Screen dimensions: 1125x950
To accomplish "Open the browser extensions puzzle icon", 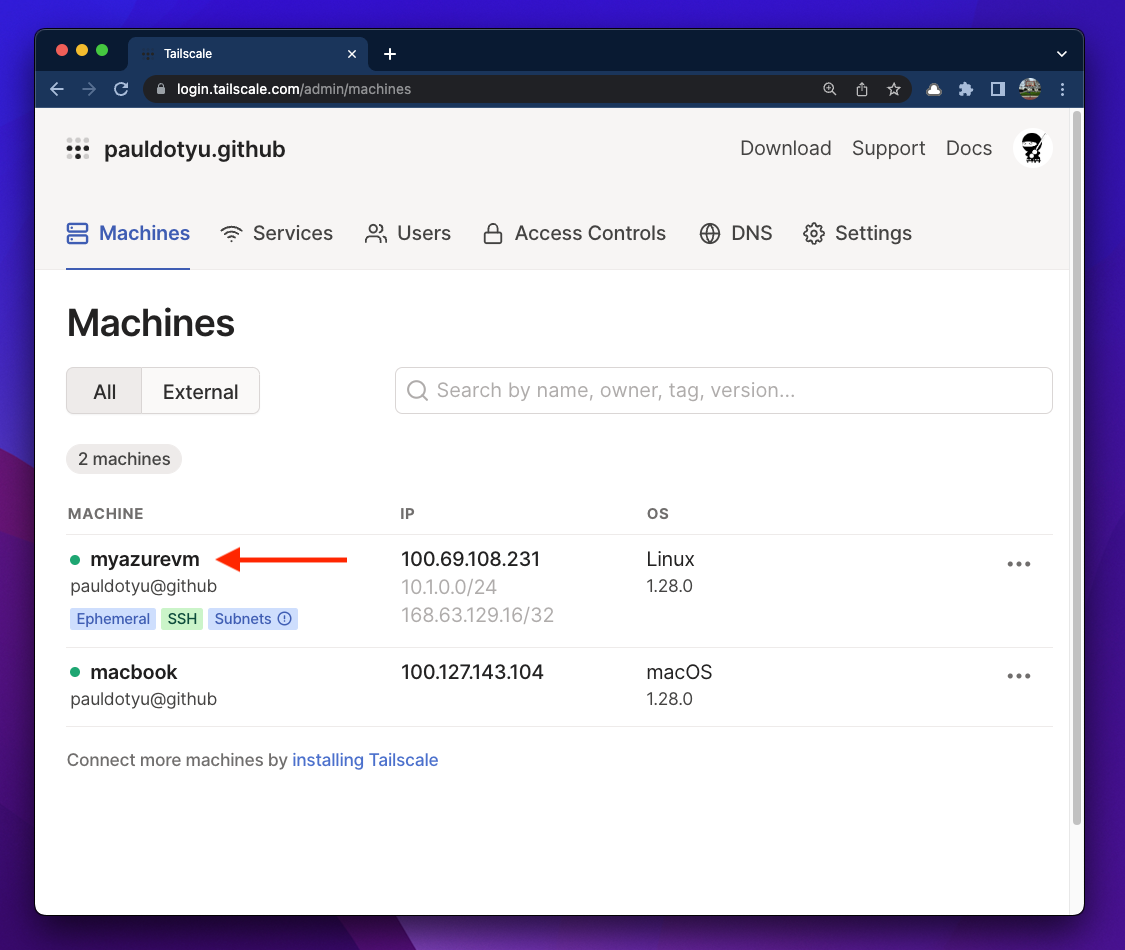I will 965,89.
